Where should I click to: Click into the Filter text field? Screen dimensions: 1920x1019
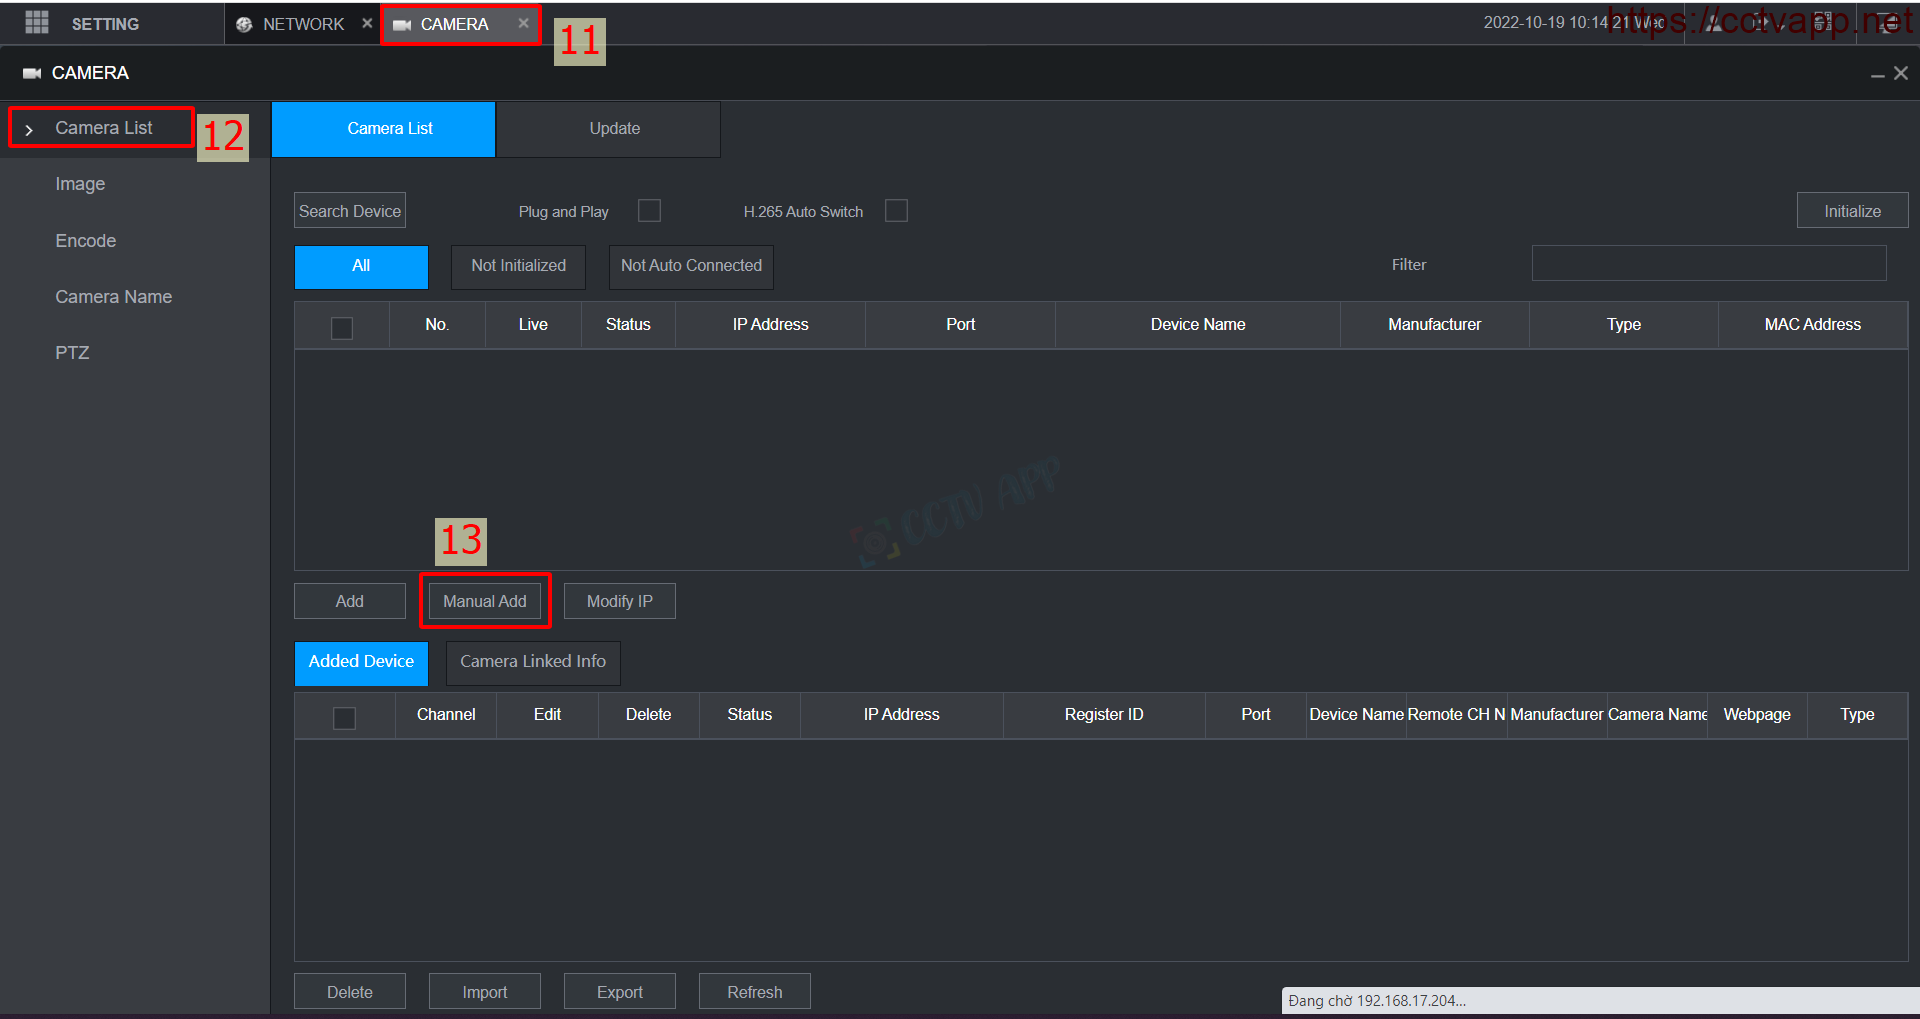[x=1708, y=264]
